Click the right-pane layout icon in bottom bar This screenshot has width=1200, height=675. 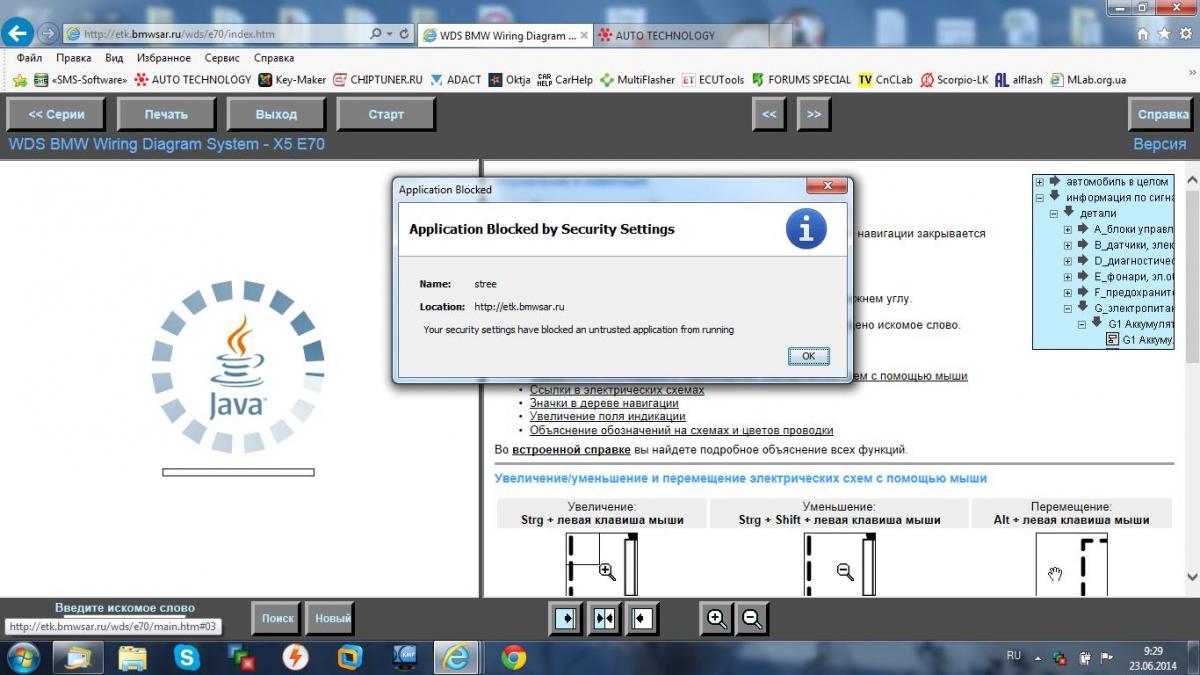642,620
